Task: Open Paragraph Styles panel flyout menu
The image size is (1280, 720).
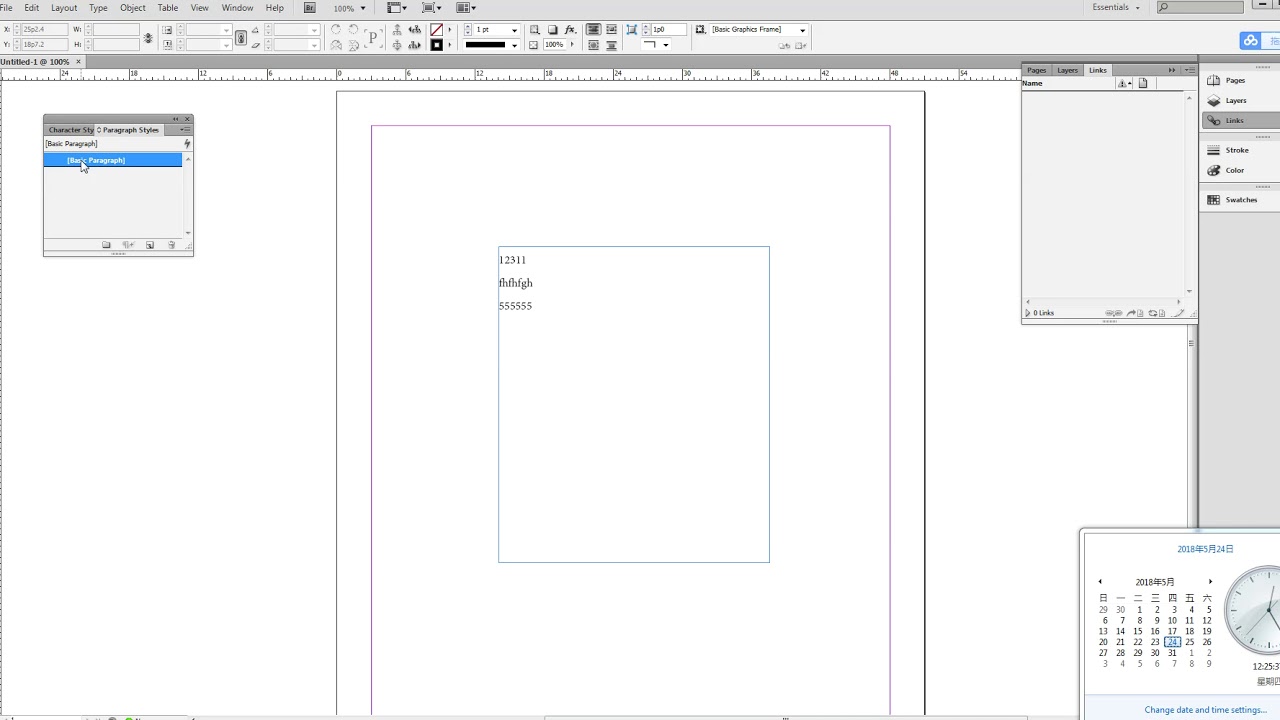Action: (x=184, y=130)
